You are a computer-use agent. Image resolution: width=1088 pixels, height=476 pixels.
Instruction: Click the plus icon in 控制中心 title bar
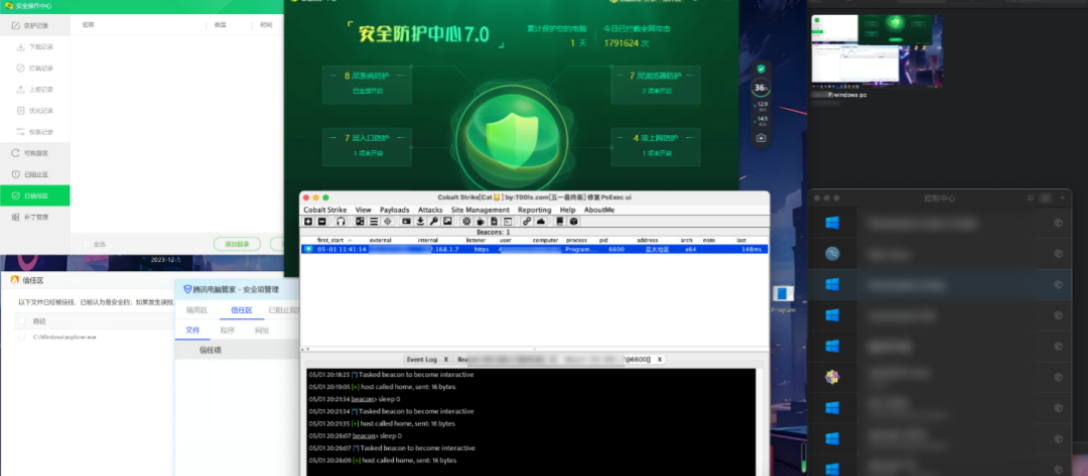tap(1062, 198)
